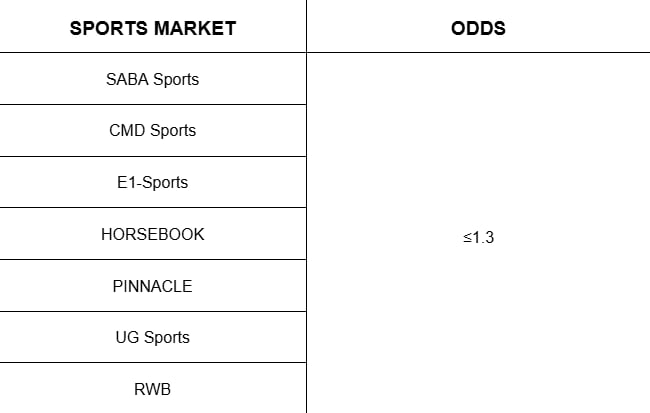Viewport: 650px width, 413px height.
Task: Choose the E1-Sports market entry
Action: coord(153,183)
